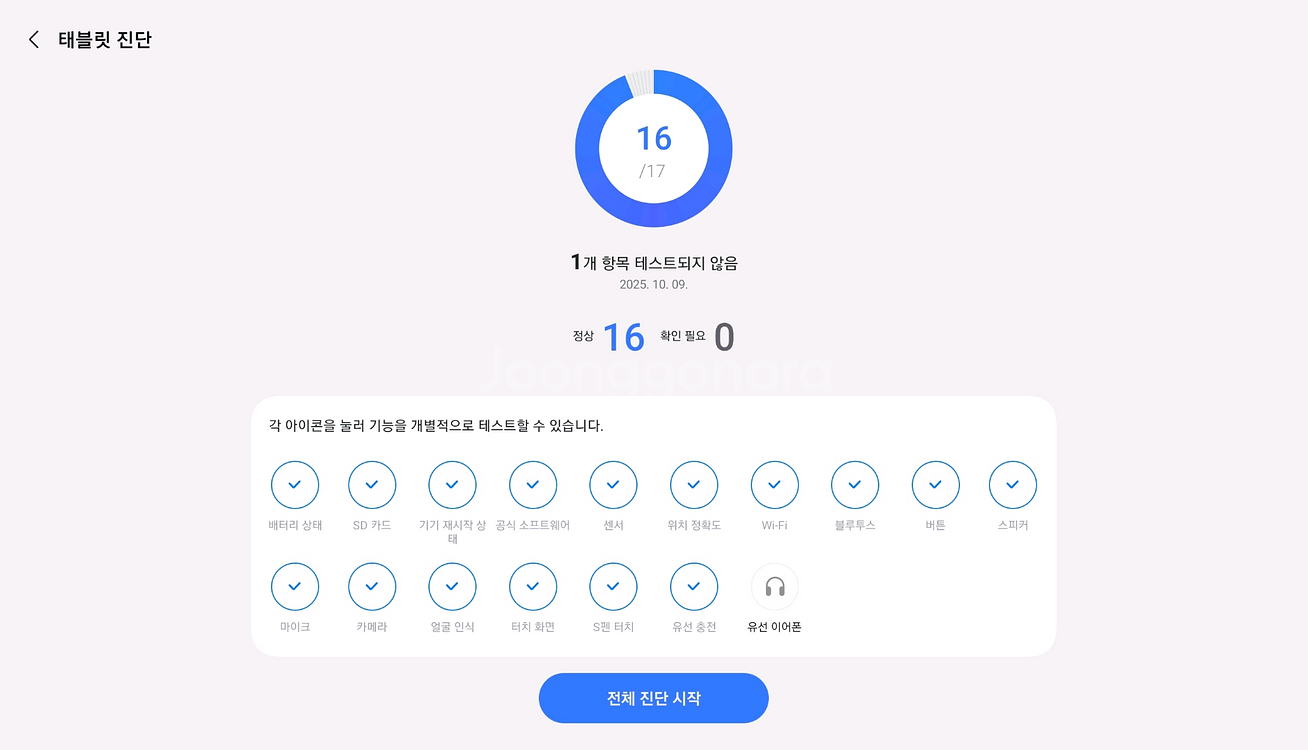This screenshot has width=1308, height=750.
Task: Go back from 태블릿 진단 screen
Action: tap(34, 40)
